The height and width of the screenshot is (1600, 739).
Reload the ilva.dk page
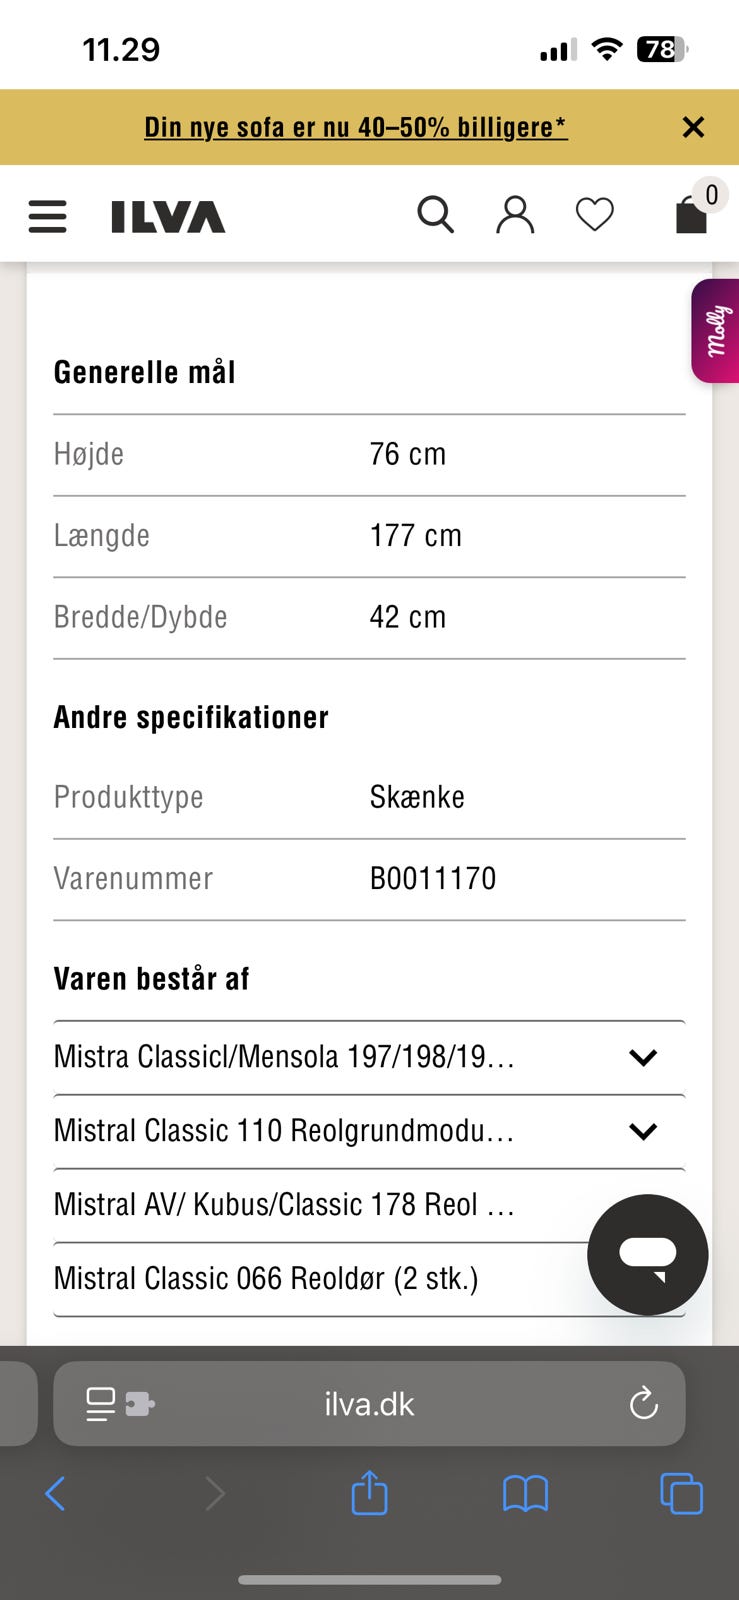coord(643,1404)
